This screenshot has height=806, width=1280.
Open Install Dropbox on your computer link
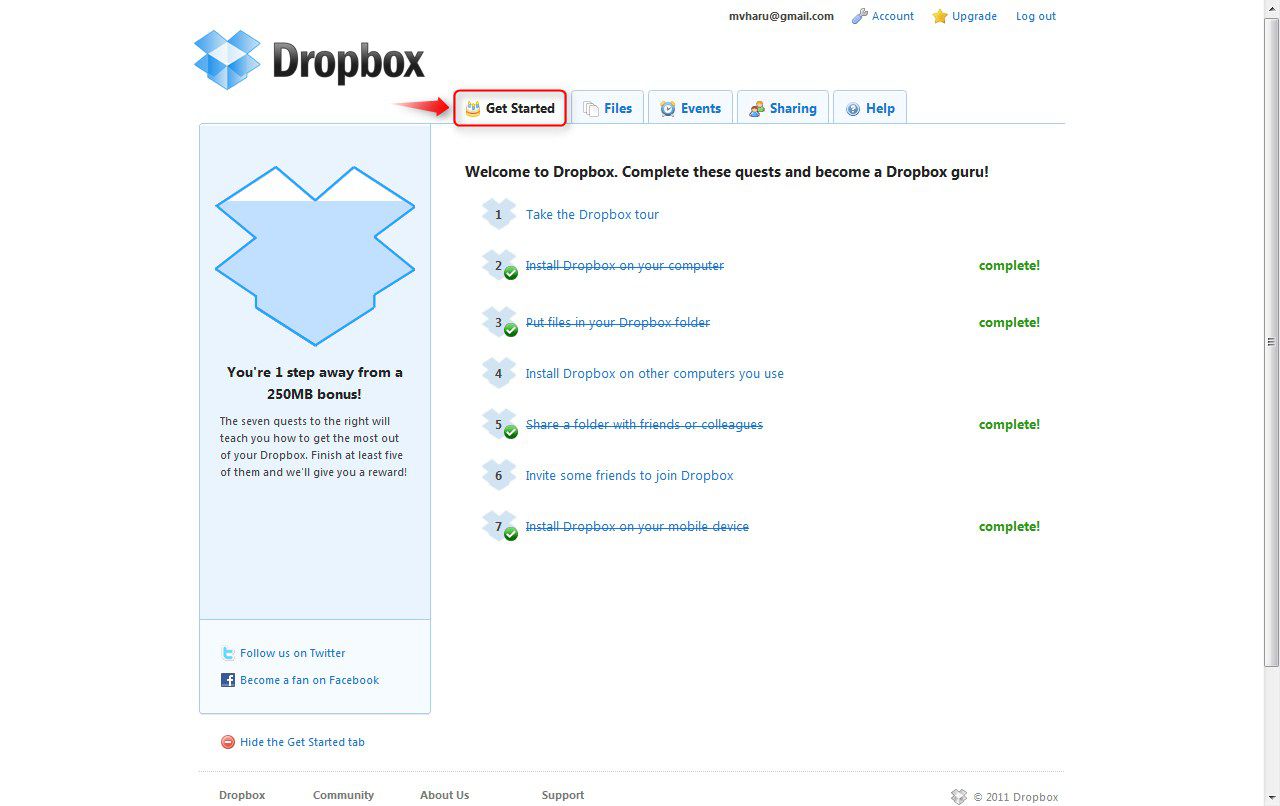click(x=625, y=265)
